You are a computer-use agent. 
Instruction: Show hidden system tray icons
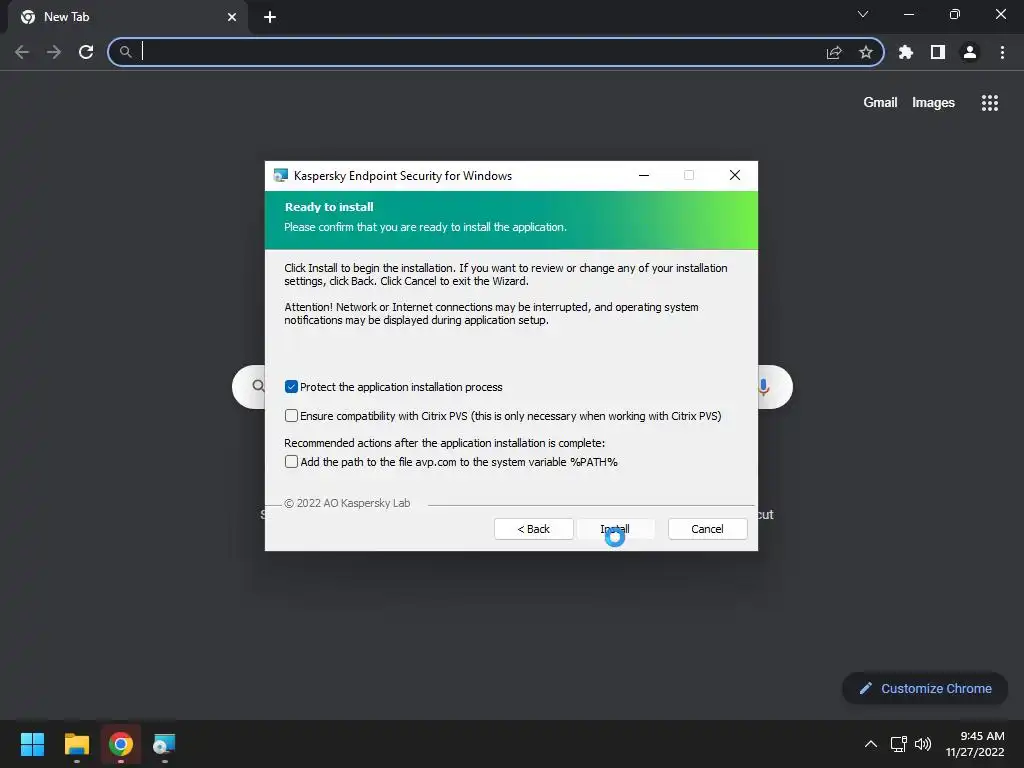(871, 744)
